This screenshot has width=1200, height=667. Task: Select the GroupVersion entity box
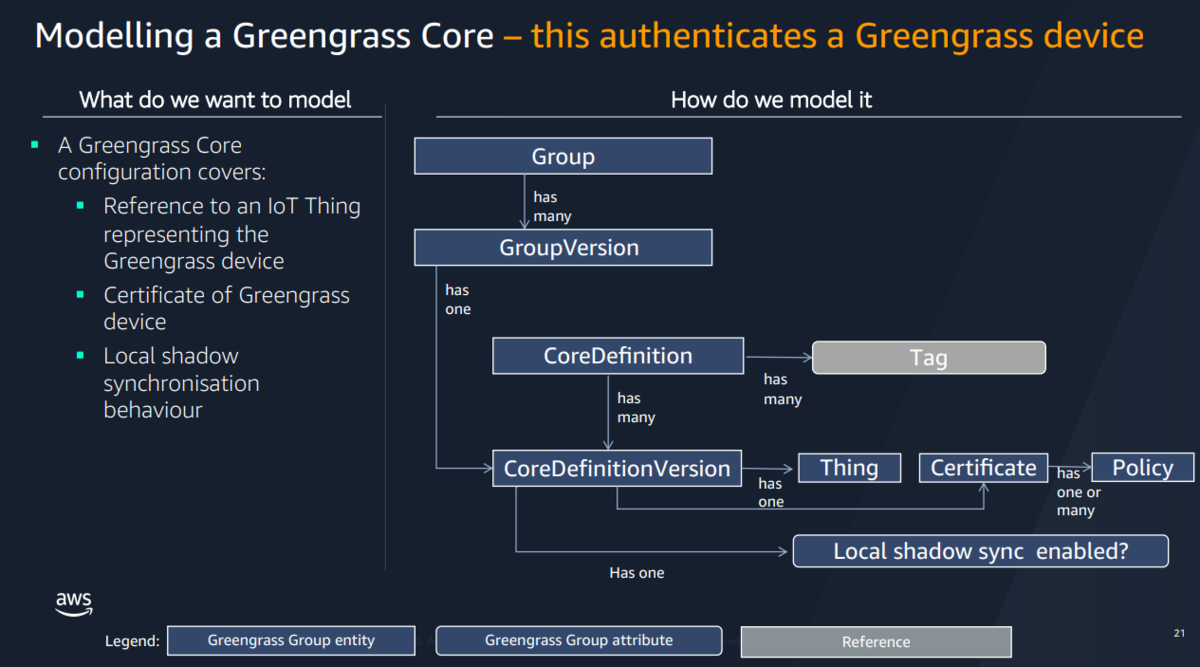[563, 247]
